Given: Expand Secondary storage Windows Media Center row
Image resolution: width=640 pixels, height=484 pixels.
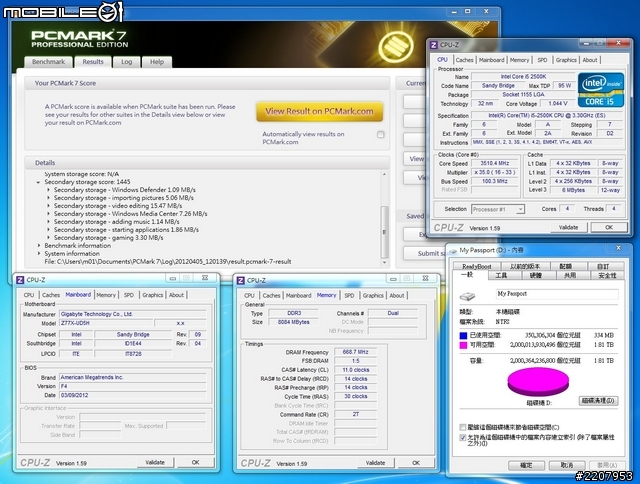Looking at the screenshot, I should pyautogui.click(x=48, y=213).
